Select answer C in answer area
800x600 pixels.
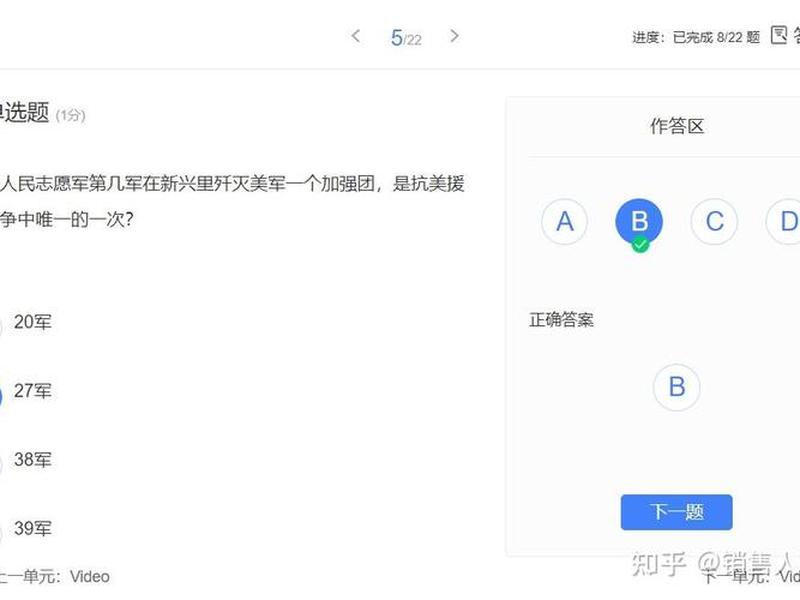click(714, 221)
